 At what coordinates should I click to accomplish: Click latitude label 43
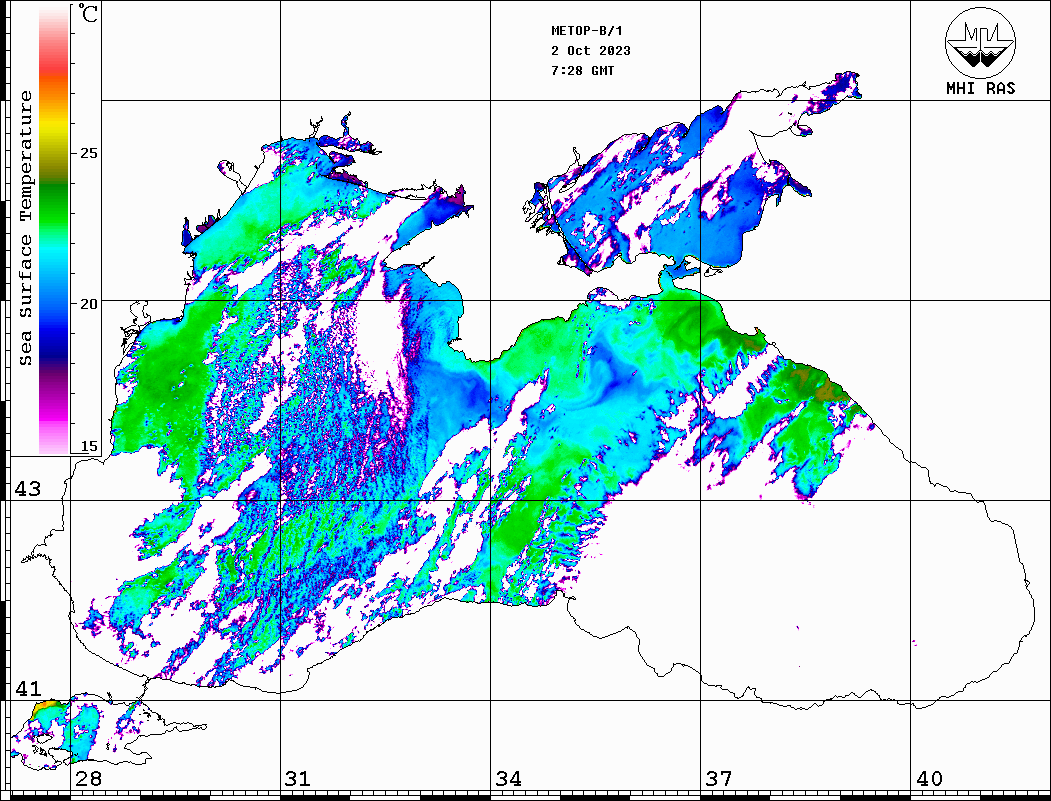point(27,489)
